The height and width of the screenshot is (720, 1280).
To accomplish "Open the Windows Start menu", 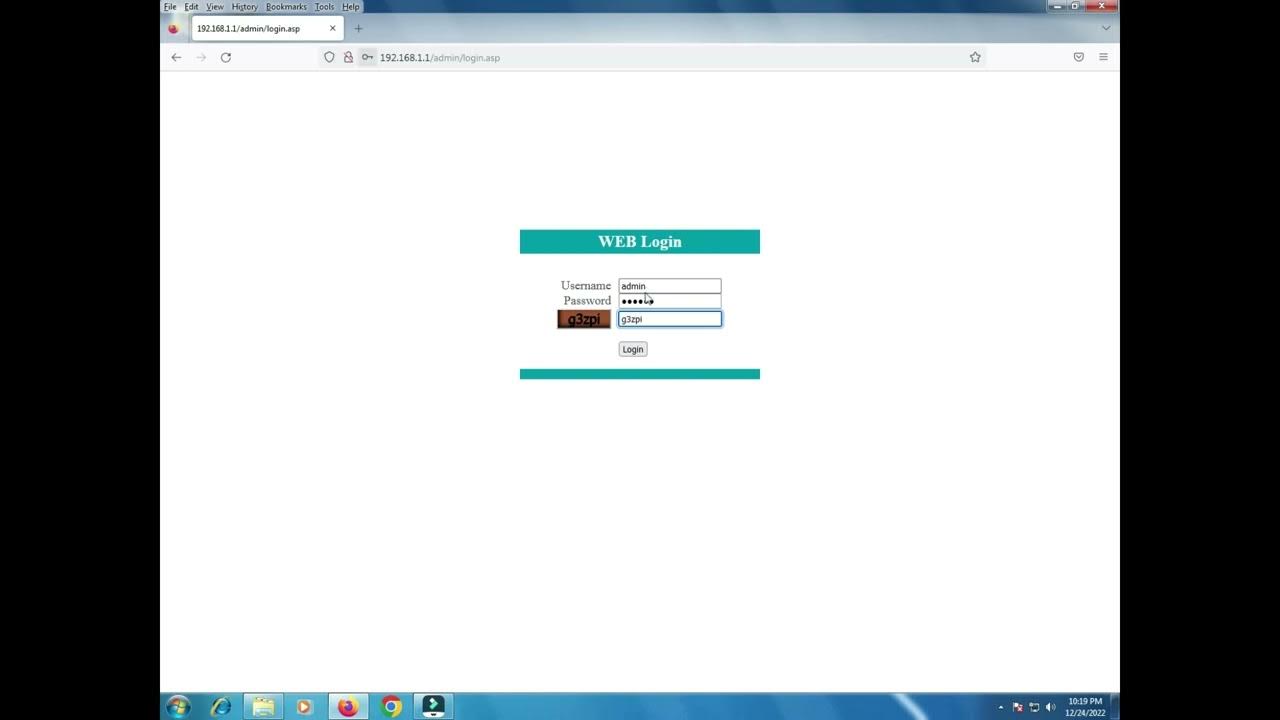I will (179, 707).
